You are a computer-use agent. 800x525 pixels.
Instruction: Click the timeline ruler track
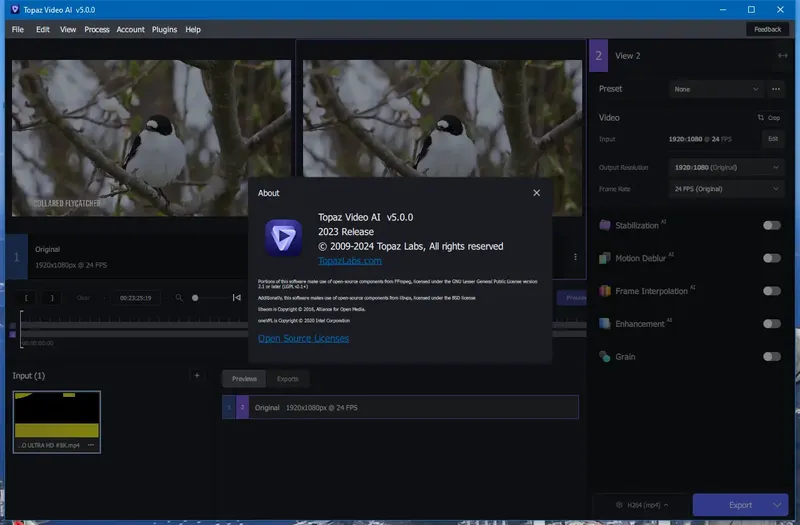coord(135,320)
